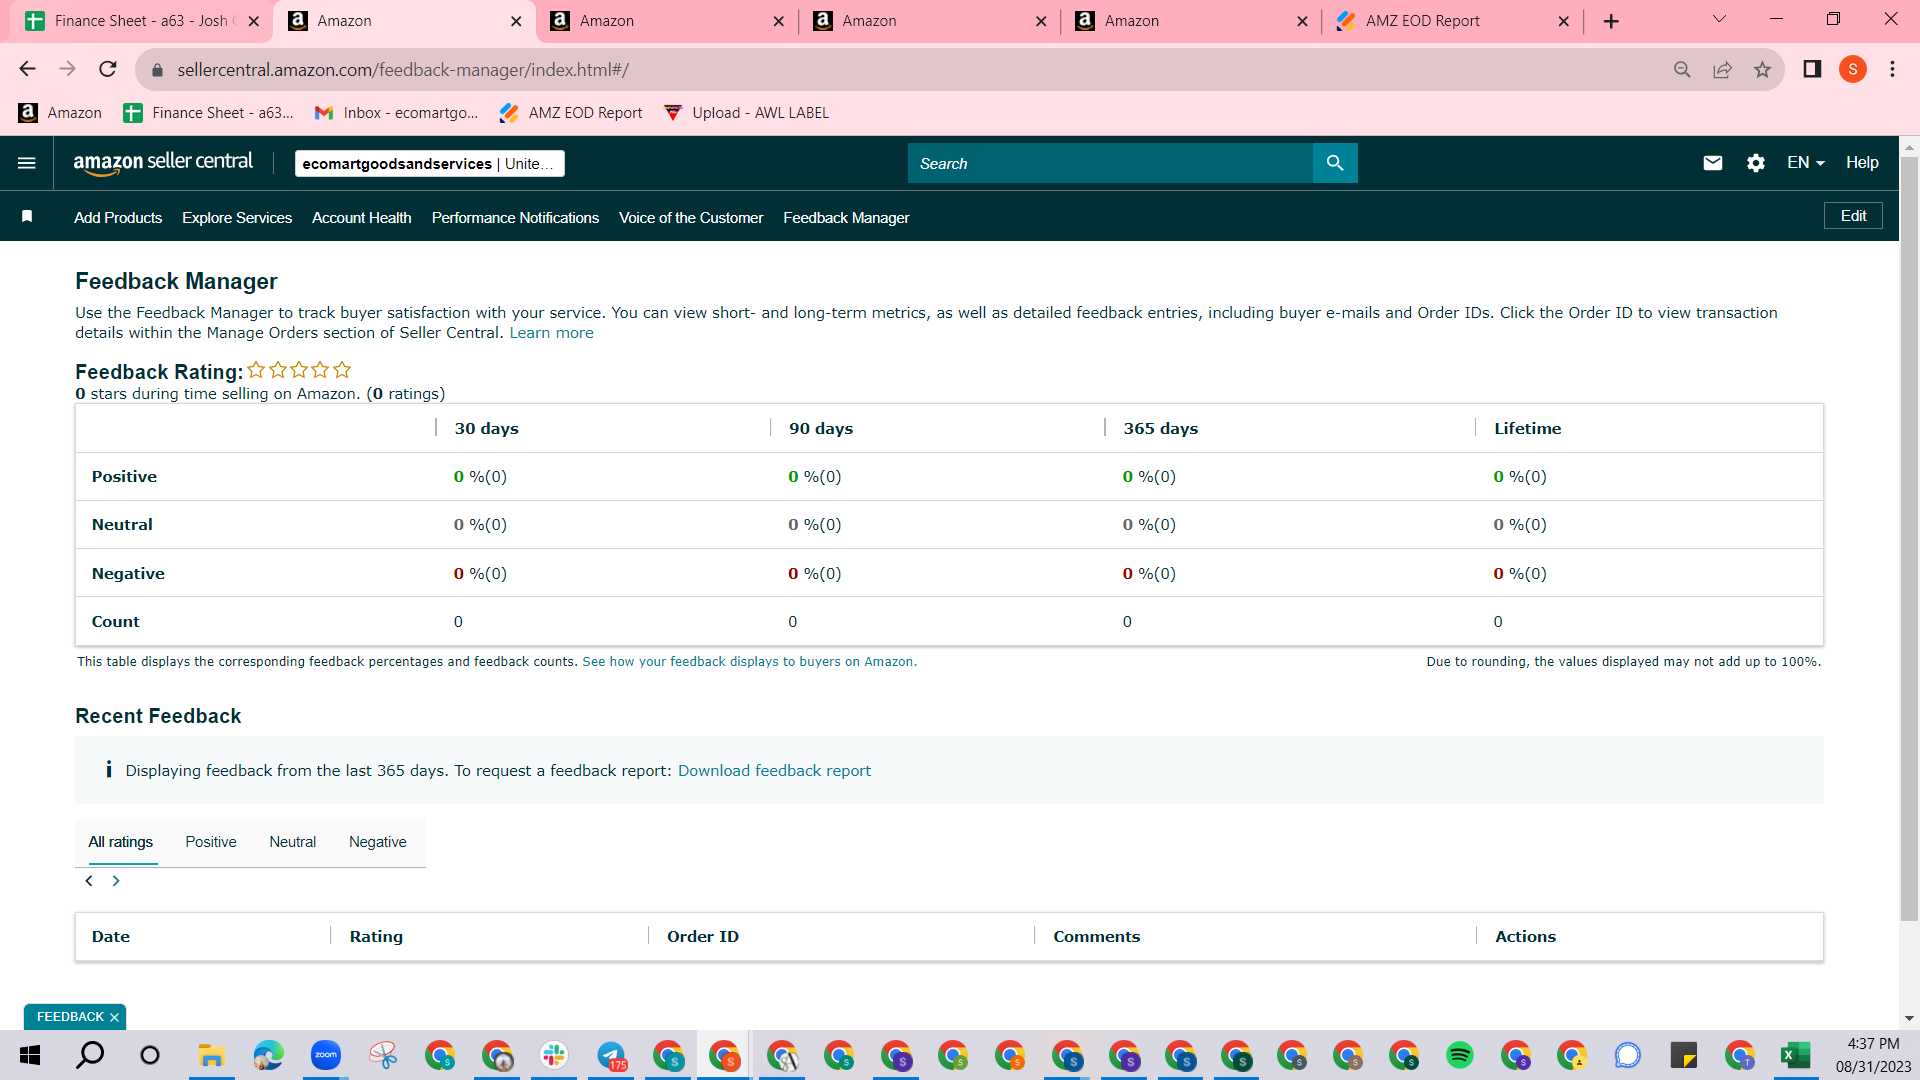Open Upload - AWL LABEL bookmark
This screenshot has height=1080, width=1920.
[746, 113]
